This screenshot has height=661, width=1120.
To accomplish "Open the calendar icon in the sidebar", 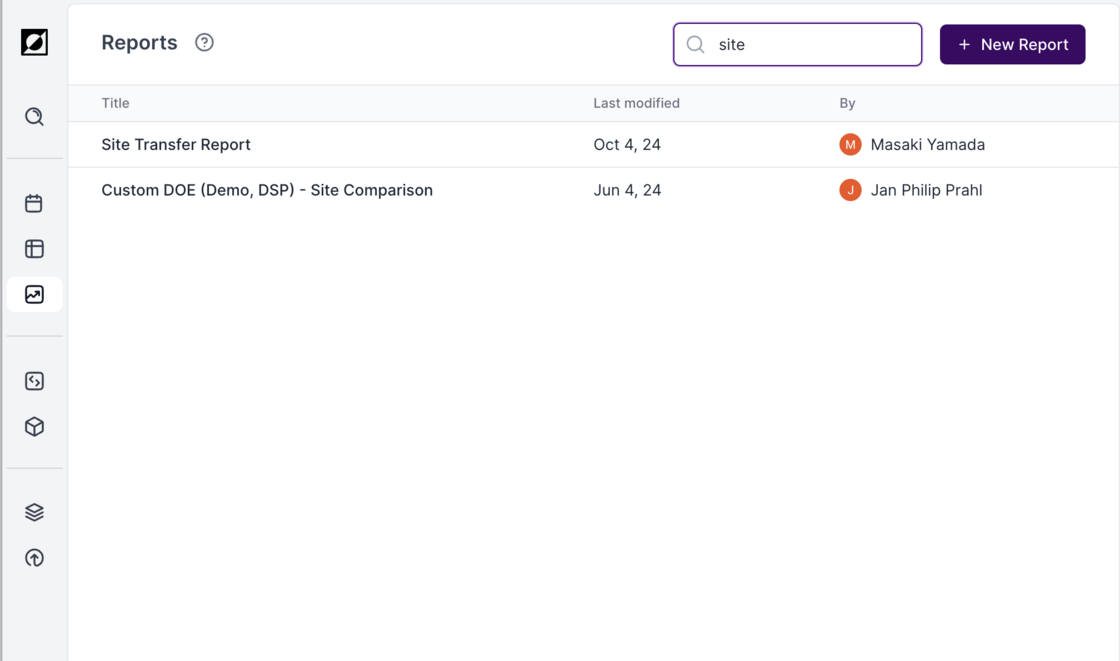I will 34,203.
